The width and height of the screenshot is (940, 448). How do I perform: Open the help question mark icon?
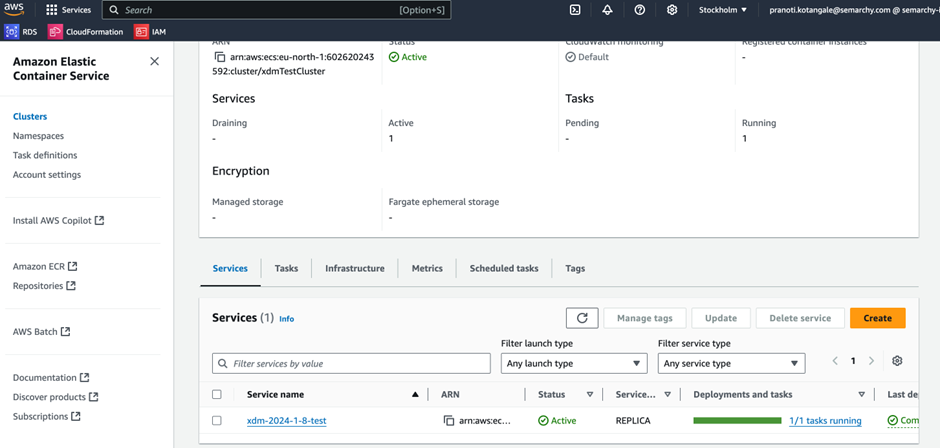click(640, 10)
